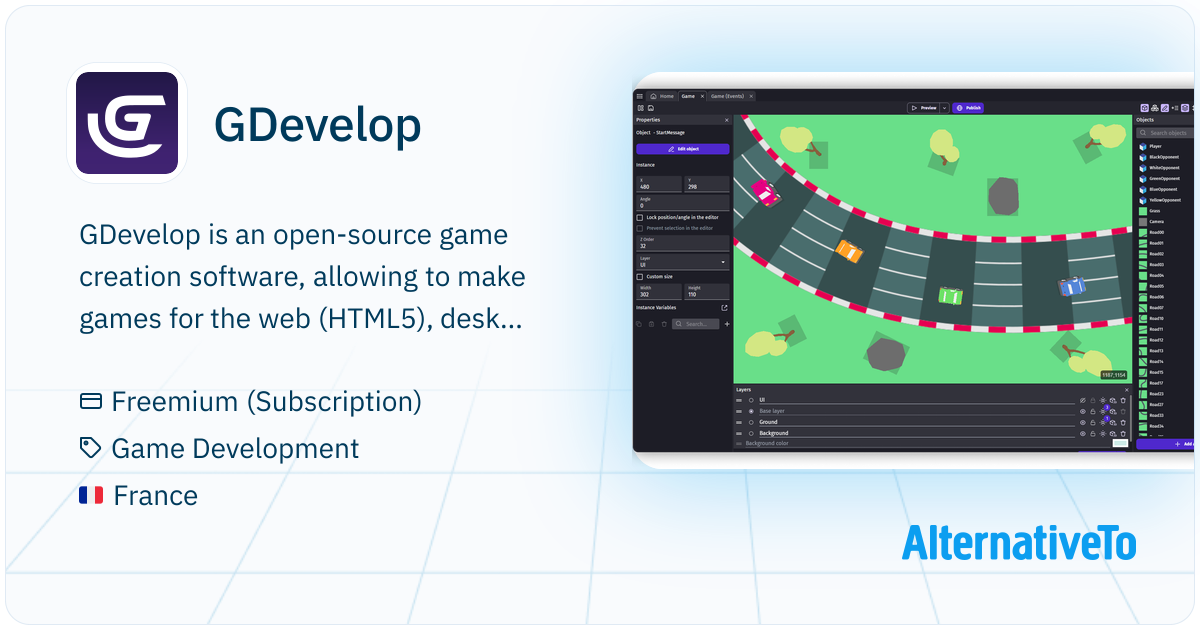The image size is (1200, 630).
Task: Click the Add object button
Action: [1167, 444]
